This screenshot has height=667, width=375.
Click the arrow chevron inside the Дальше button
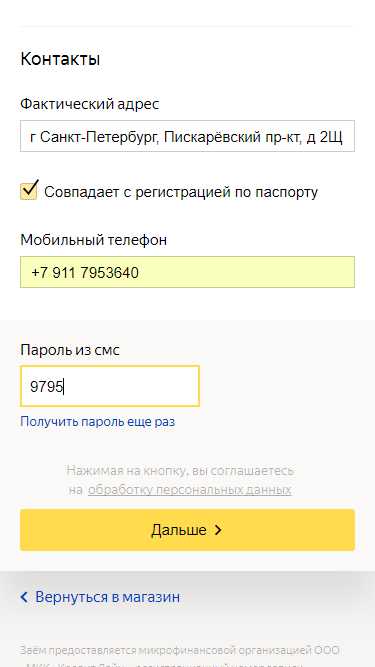click(218, 530)
